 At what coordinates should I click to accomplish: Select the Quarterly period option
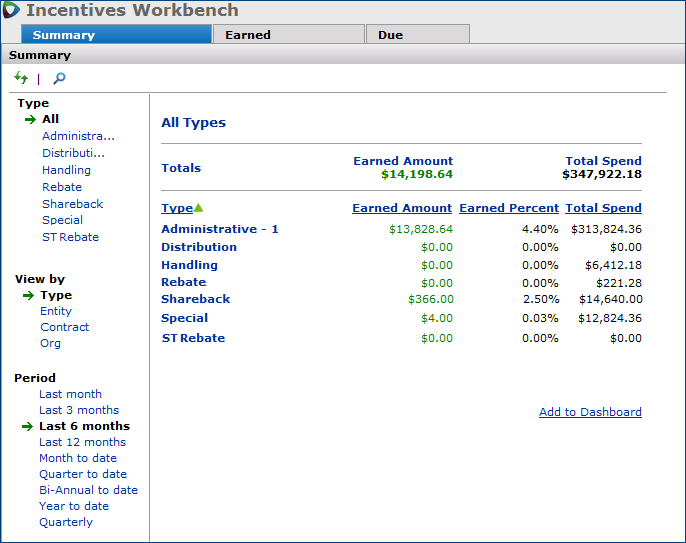[66, 522]
